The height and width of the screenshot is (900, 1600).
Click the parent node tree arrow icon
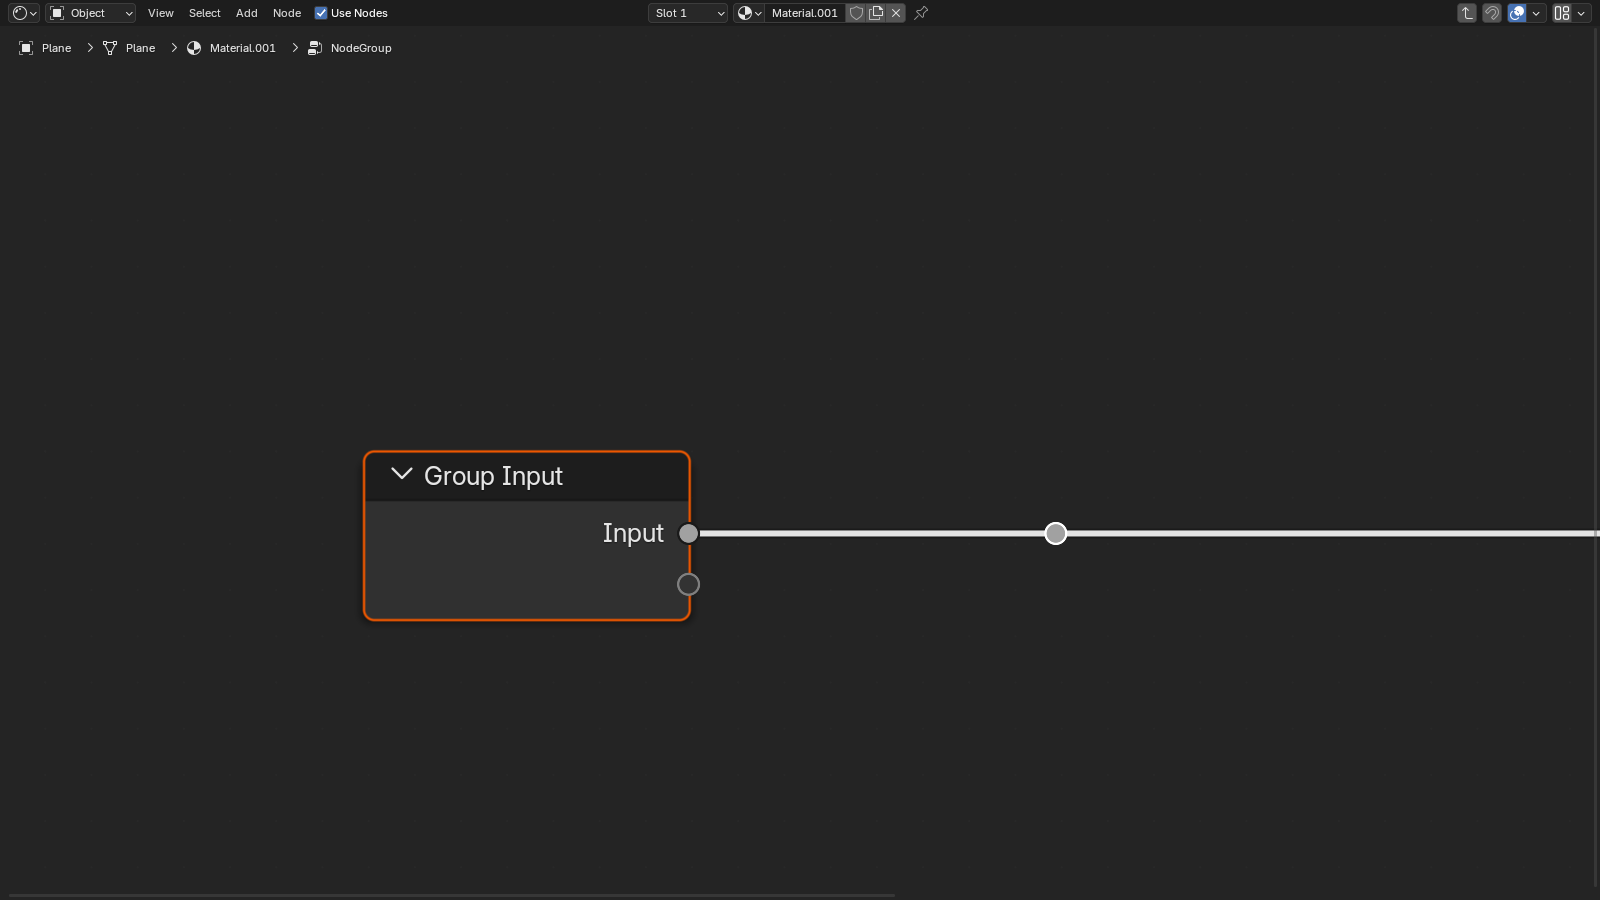tap(1467, 13)
